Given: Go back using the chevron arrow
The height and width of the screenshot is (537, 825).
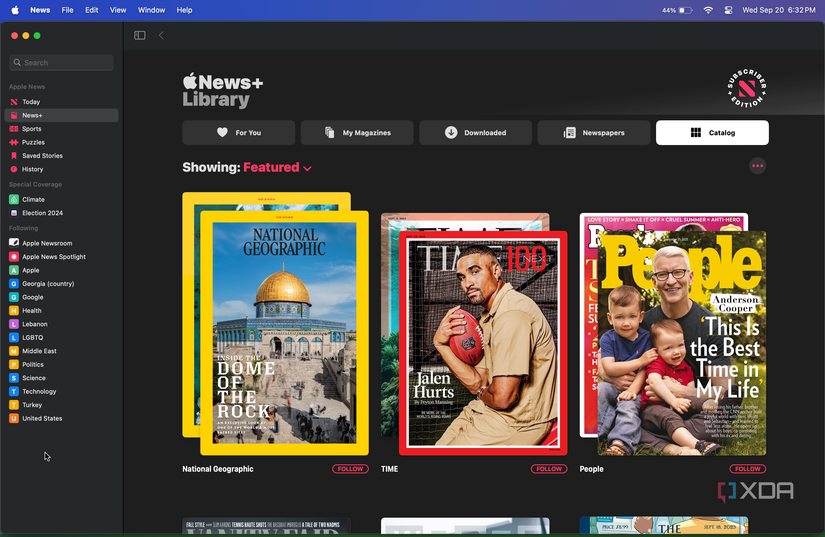Looking at the screenshot, I should (161, 35).
